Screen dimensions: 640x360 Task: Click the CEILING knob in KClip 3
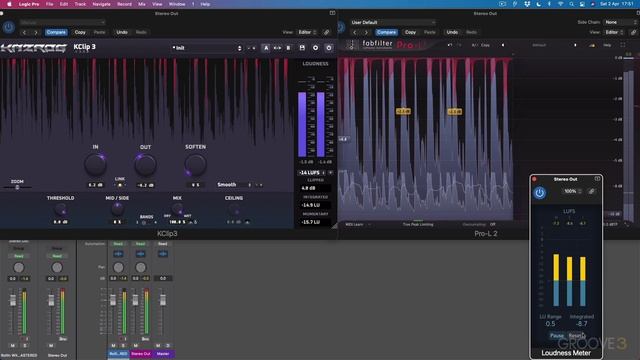[234, 210]
